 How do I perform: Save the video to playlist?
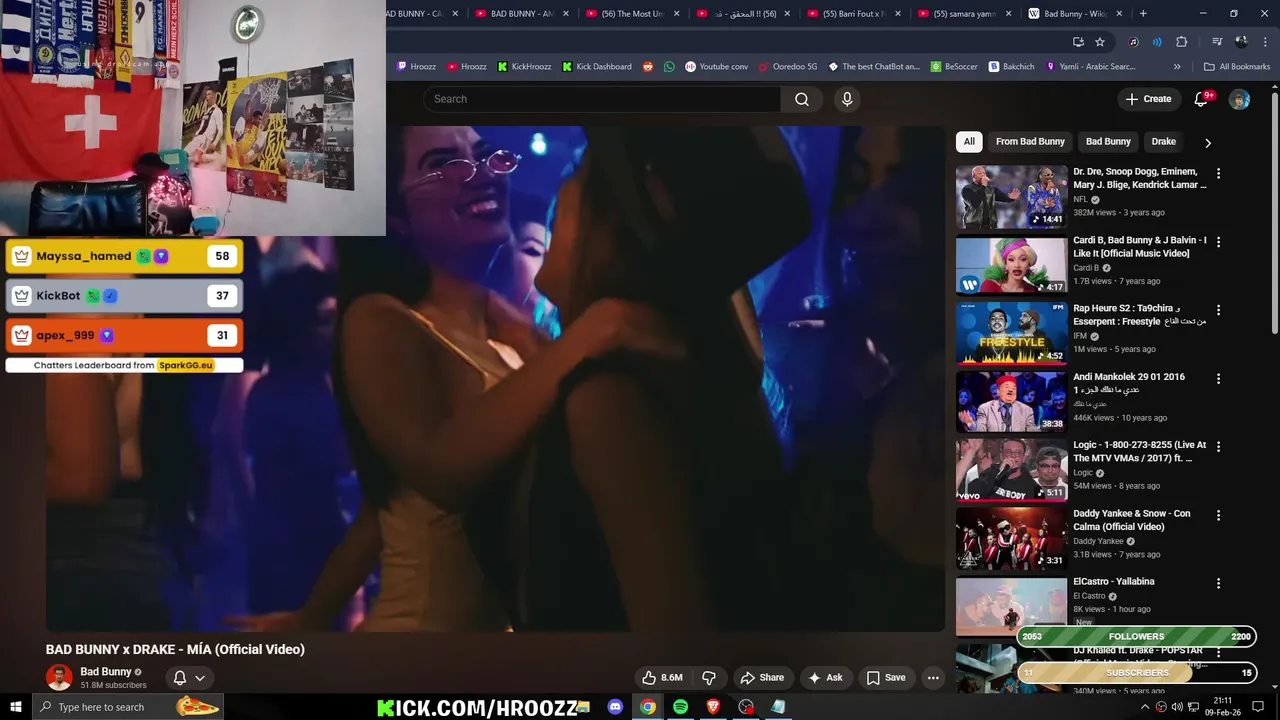pos(886,677)
